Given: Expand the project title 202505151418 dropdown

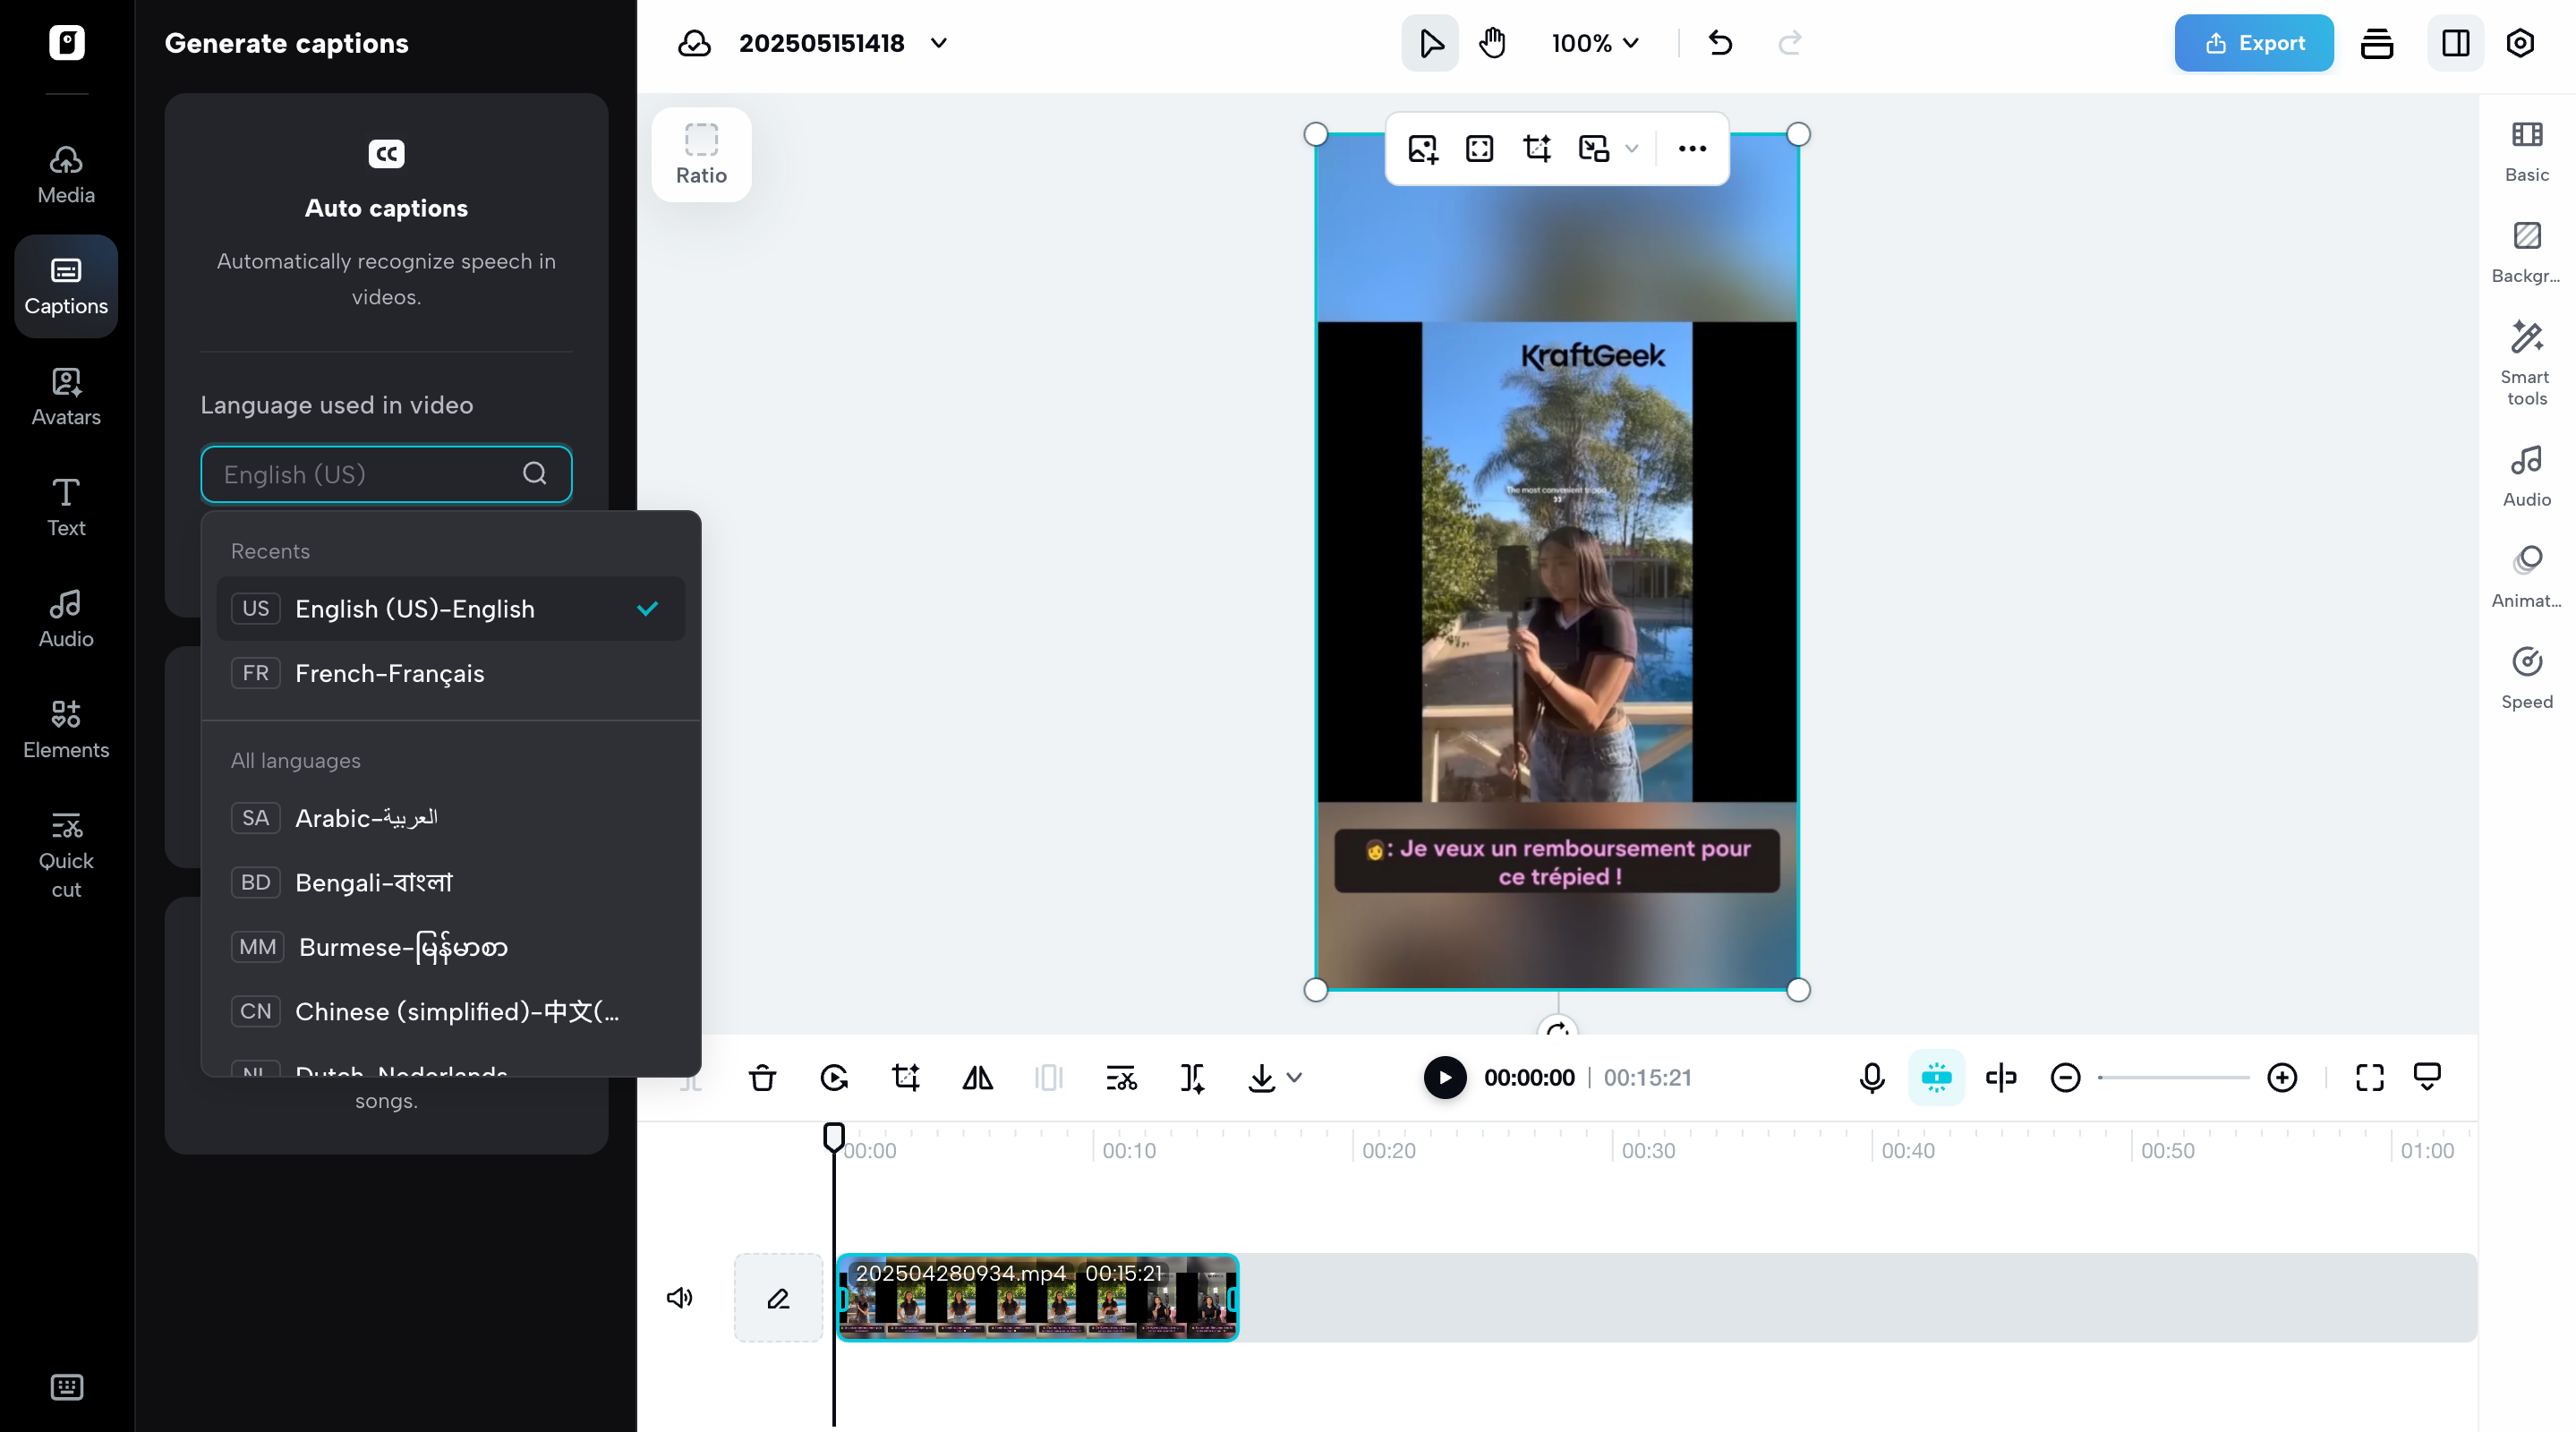Looking at the screenshot, I should coord(938,43).
